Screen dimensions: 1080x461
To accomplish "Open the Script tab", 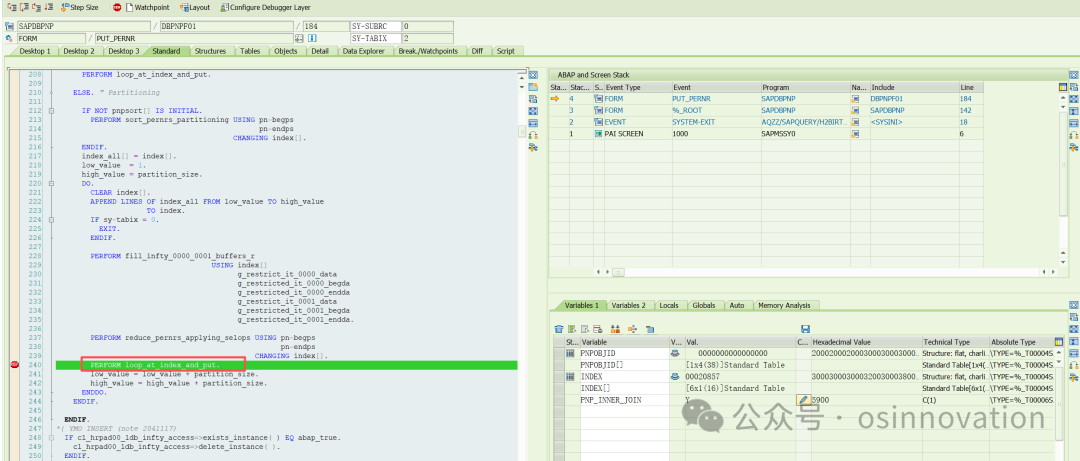I will tap(506, 51).
